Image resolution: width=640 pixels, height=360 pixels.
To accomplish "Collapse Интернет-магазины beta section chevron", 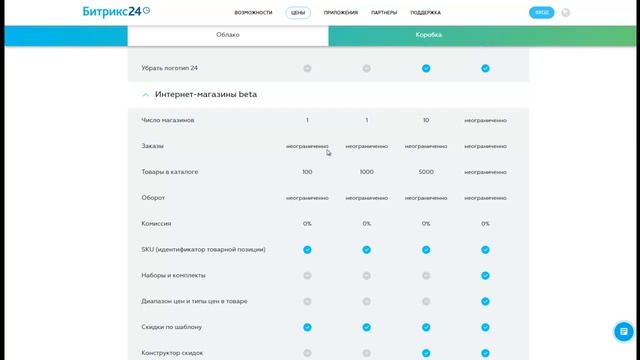I will click(145, 94).
